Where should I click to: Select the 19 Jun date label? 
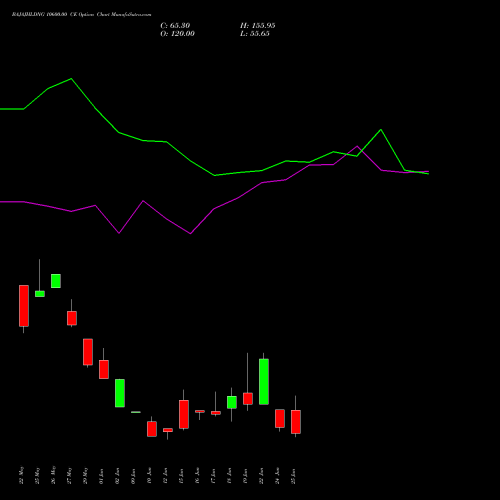click(x=246, y=476)
